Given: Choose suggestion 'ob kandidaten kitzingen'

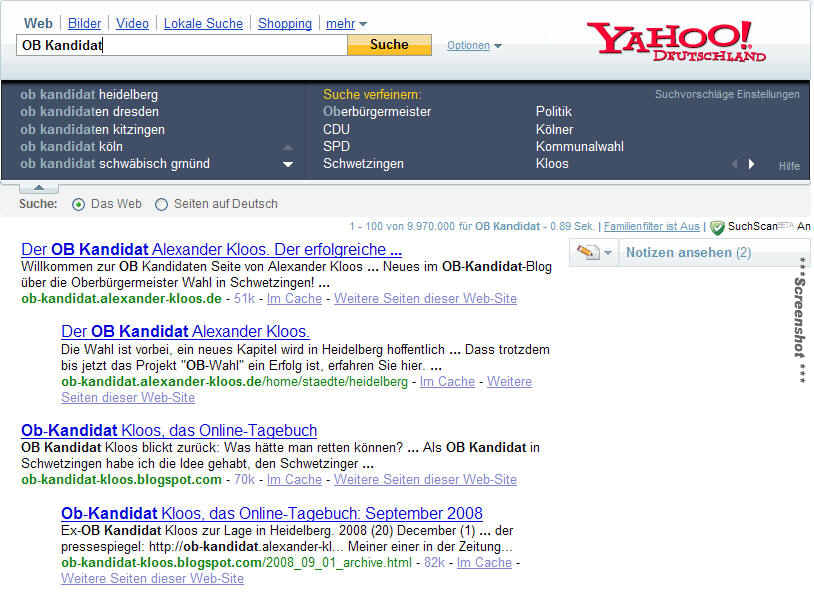Looking at the screenshot, I should pyautogui.click(x=92, y=129).
